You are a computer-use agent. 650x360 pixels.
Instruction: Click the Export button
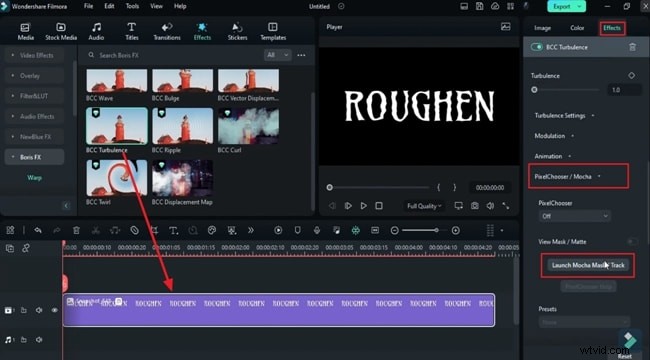click(x=566, y=6)
